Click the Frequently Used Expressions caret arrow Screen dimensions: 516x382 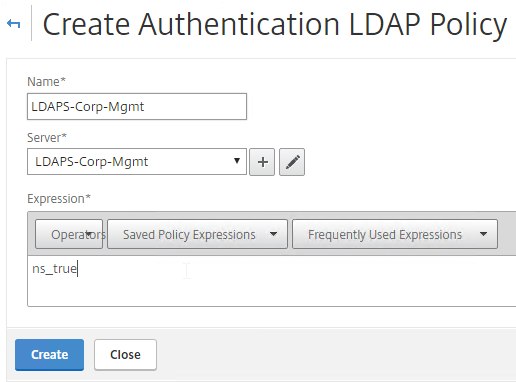(x=483, y=234)
